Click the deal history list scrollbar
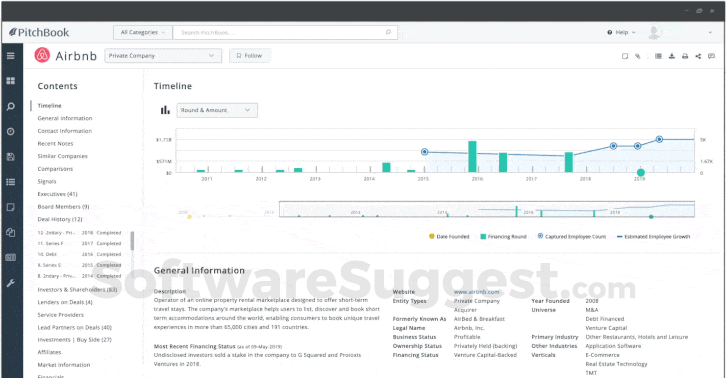 pyautogui.click(x=132, y=241)
